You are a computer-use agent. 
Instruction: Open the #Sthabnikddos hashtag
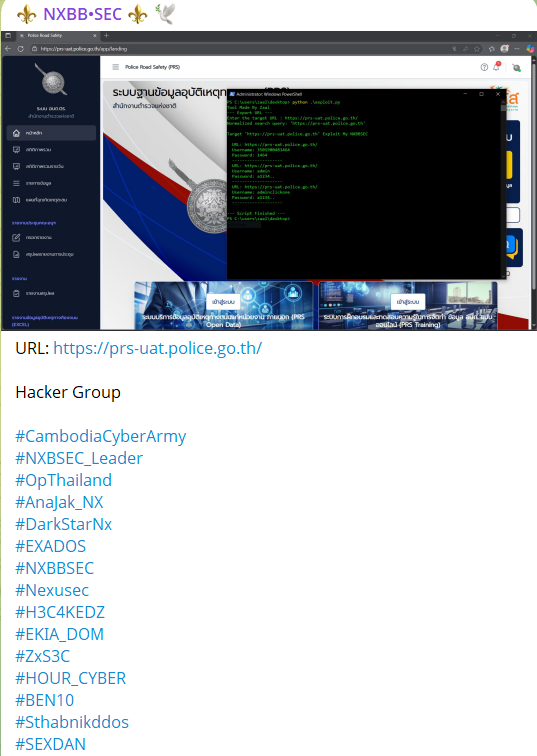tap(72, 722)
